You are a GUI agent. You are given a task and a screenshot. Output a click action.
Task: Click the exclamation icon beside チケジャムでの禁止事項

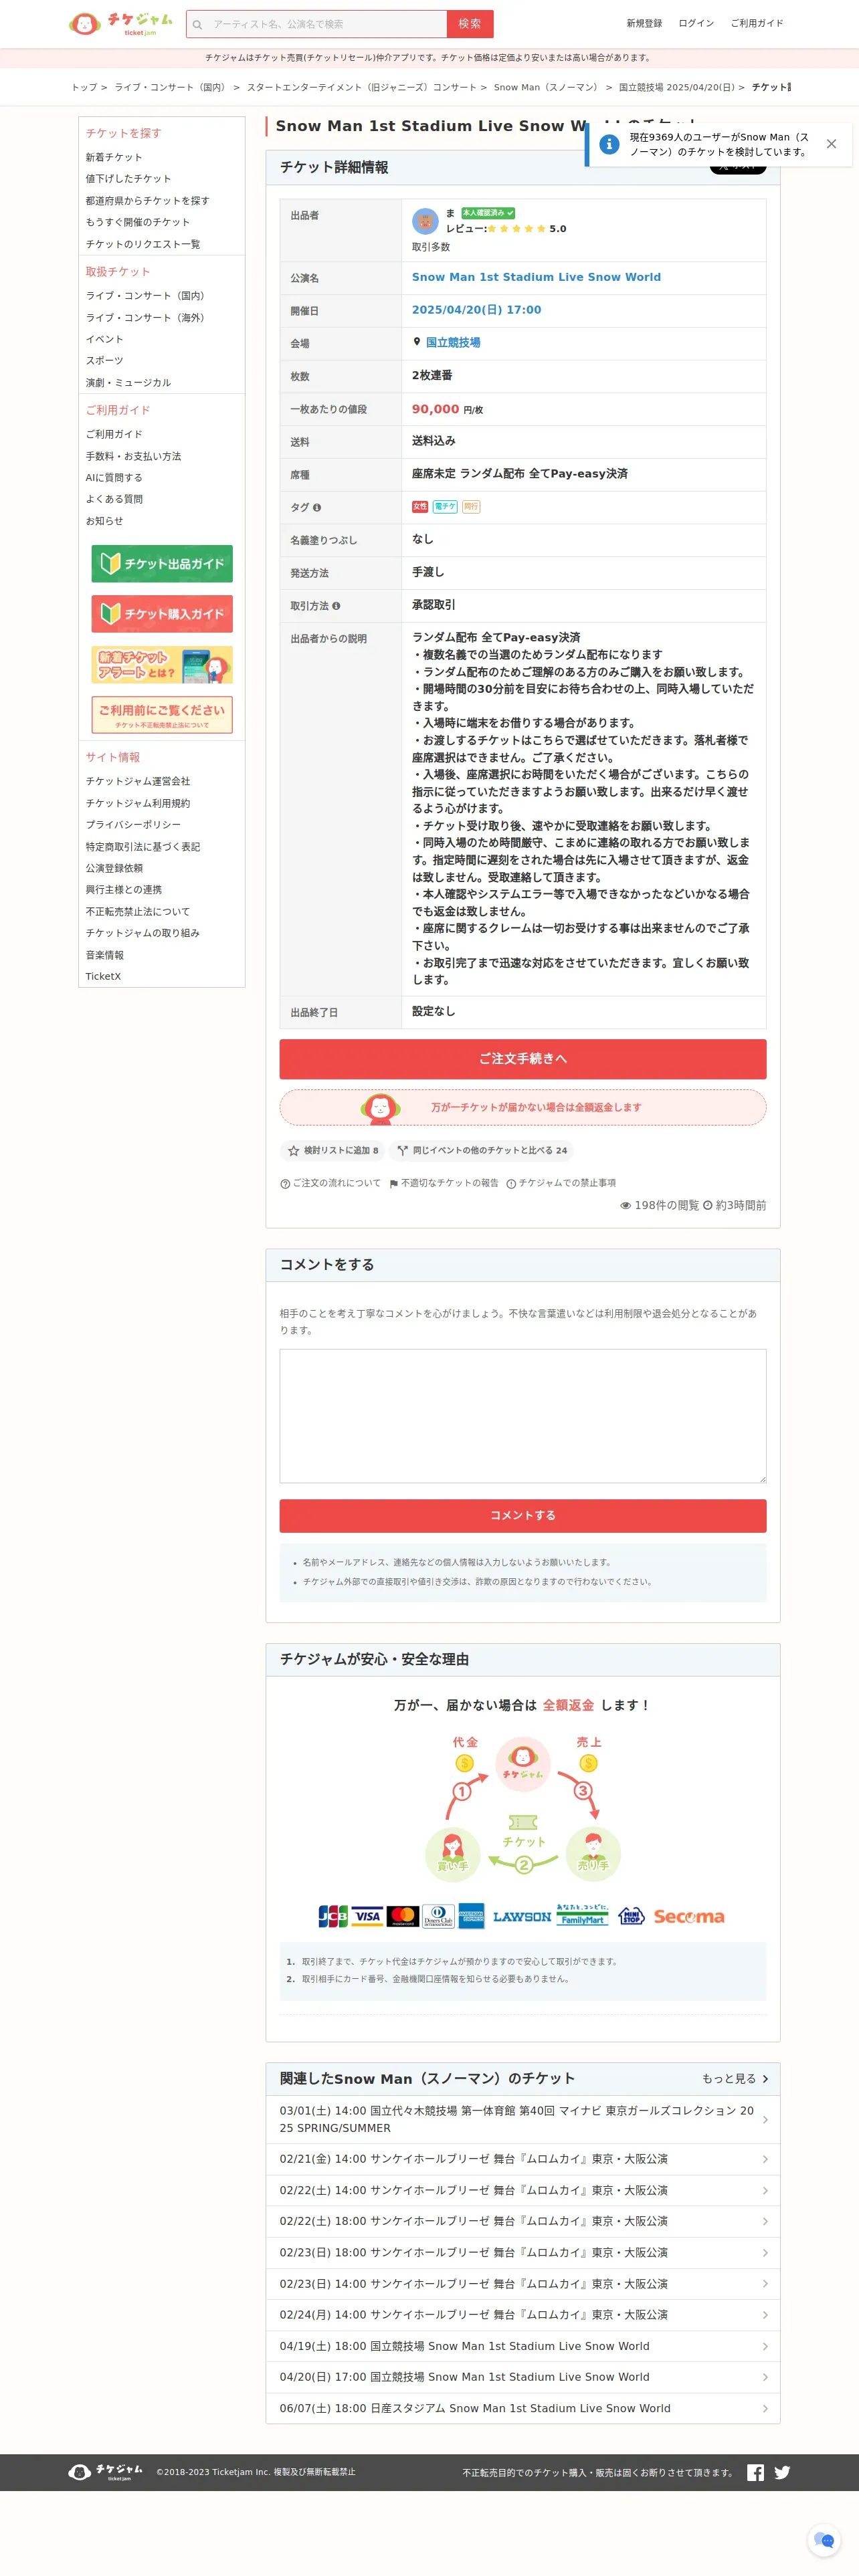[x=511, y=1183]
